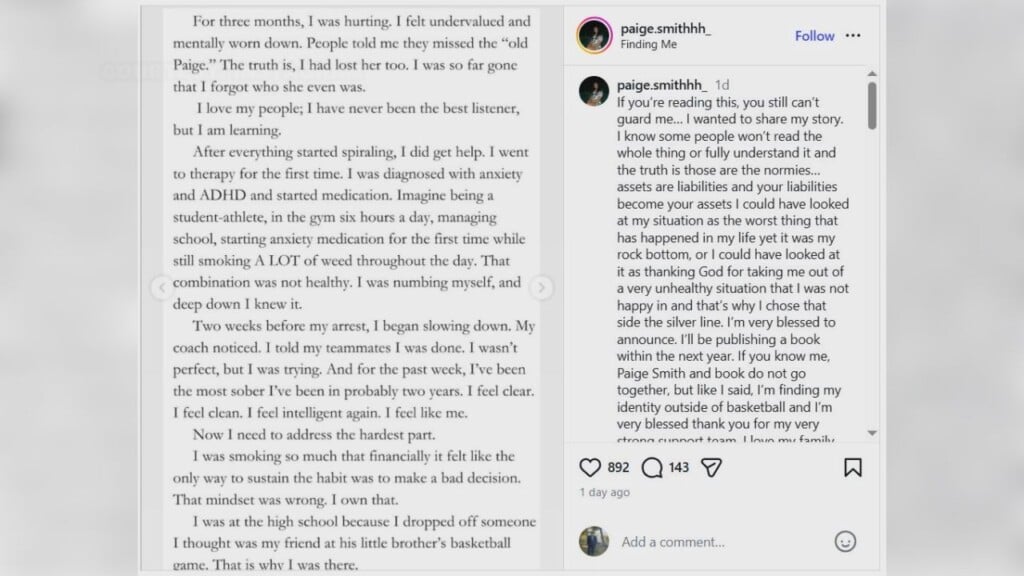
Task: Save the post with the bookmark icon
Action: [x=852, y=467]
